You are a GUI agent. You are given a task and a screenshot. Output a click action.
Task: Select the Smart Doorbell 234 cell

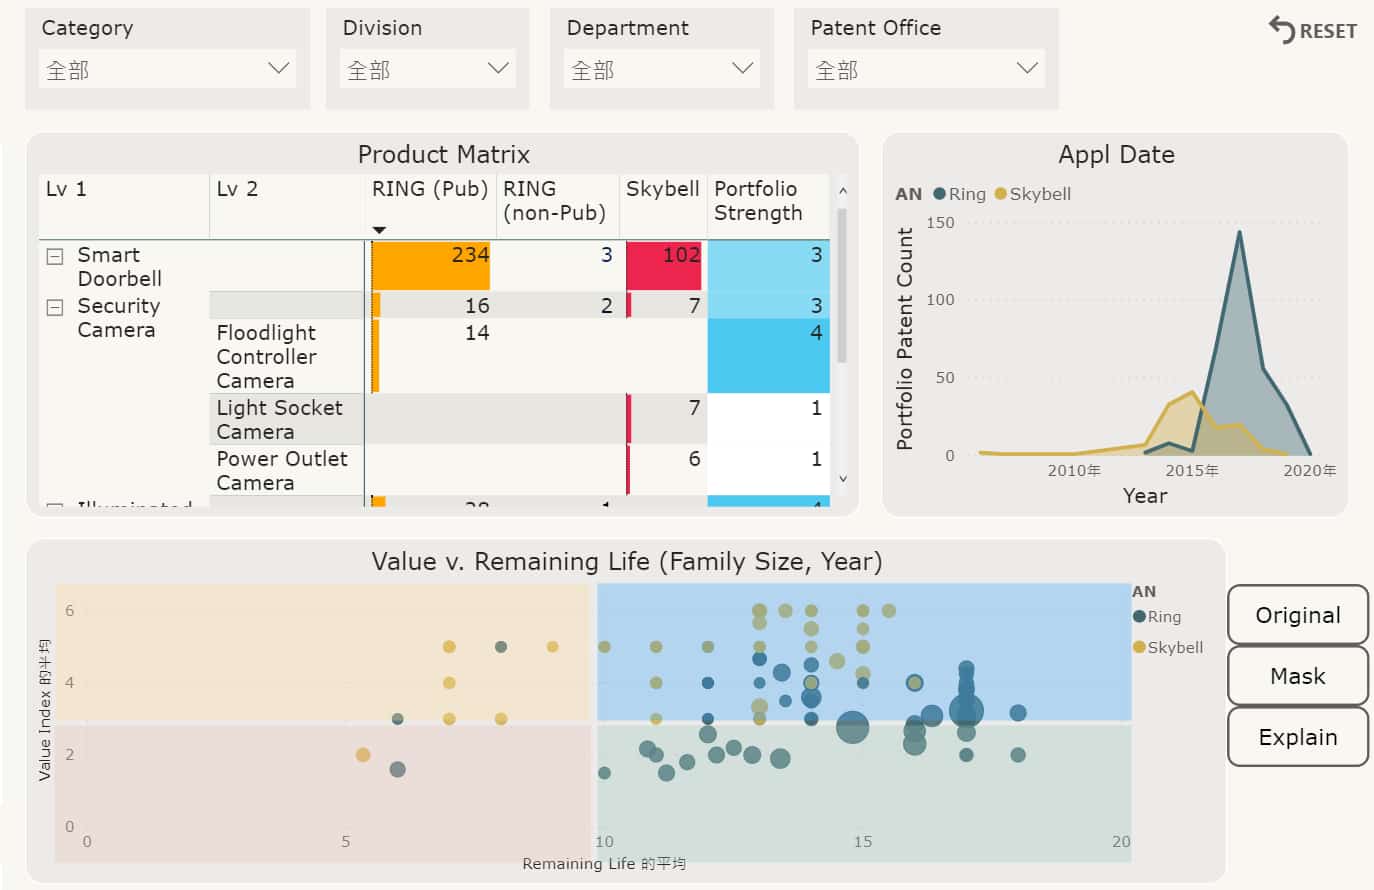point(431,265)
